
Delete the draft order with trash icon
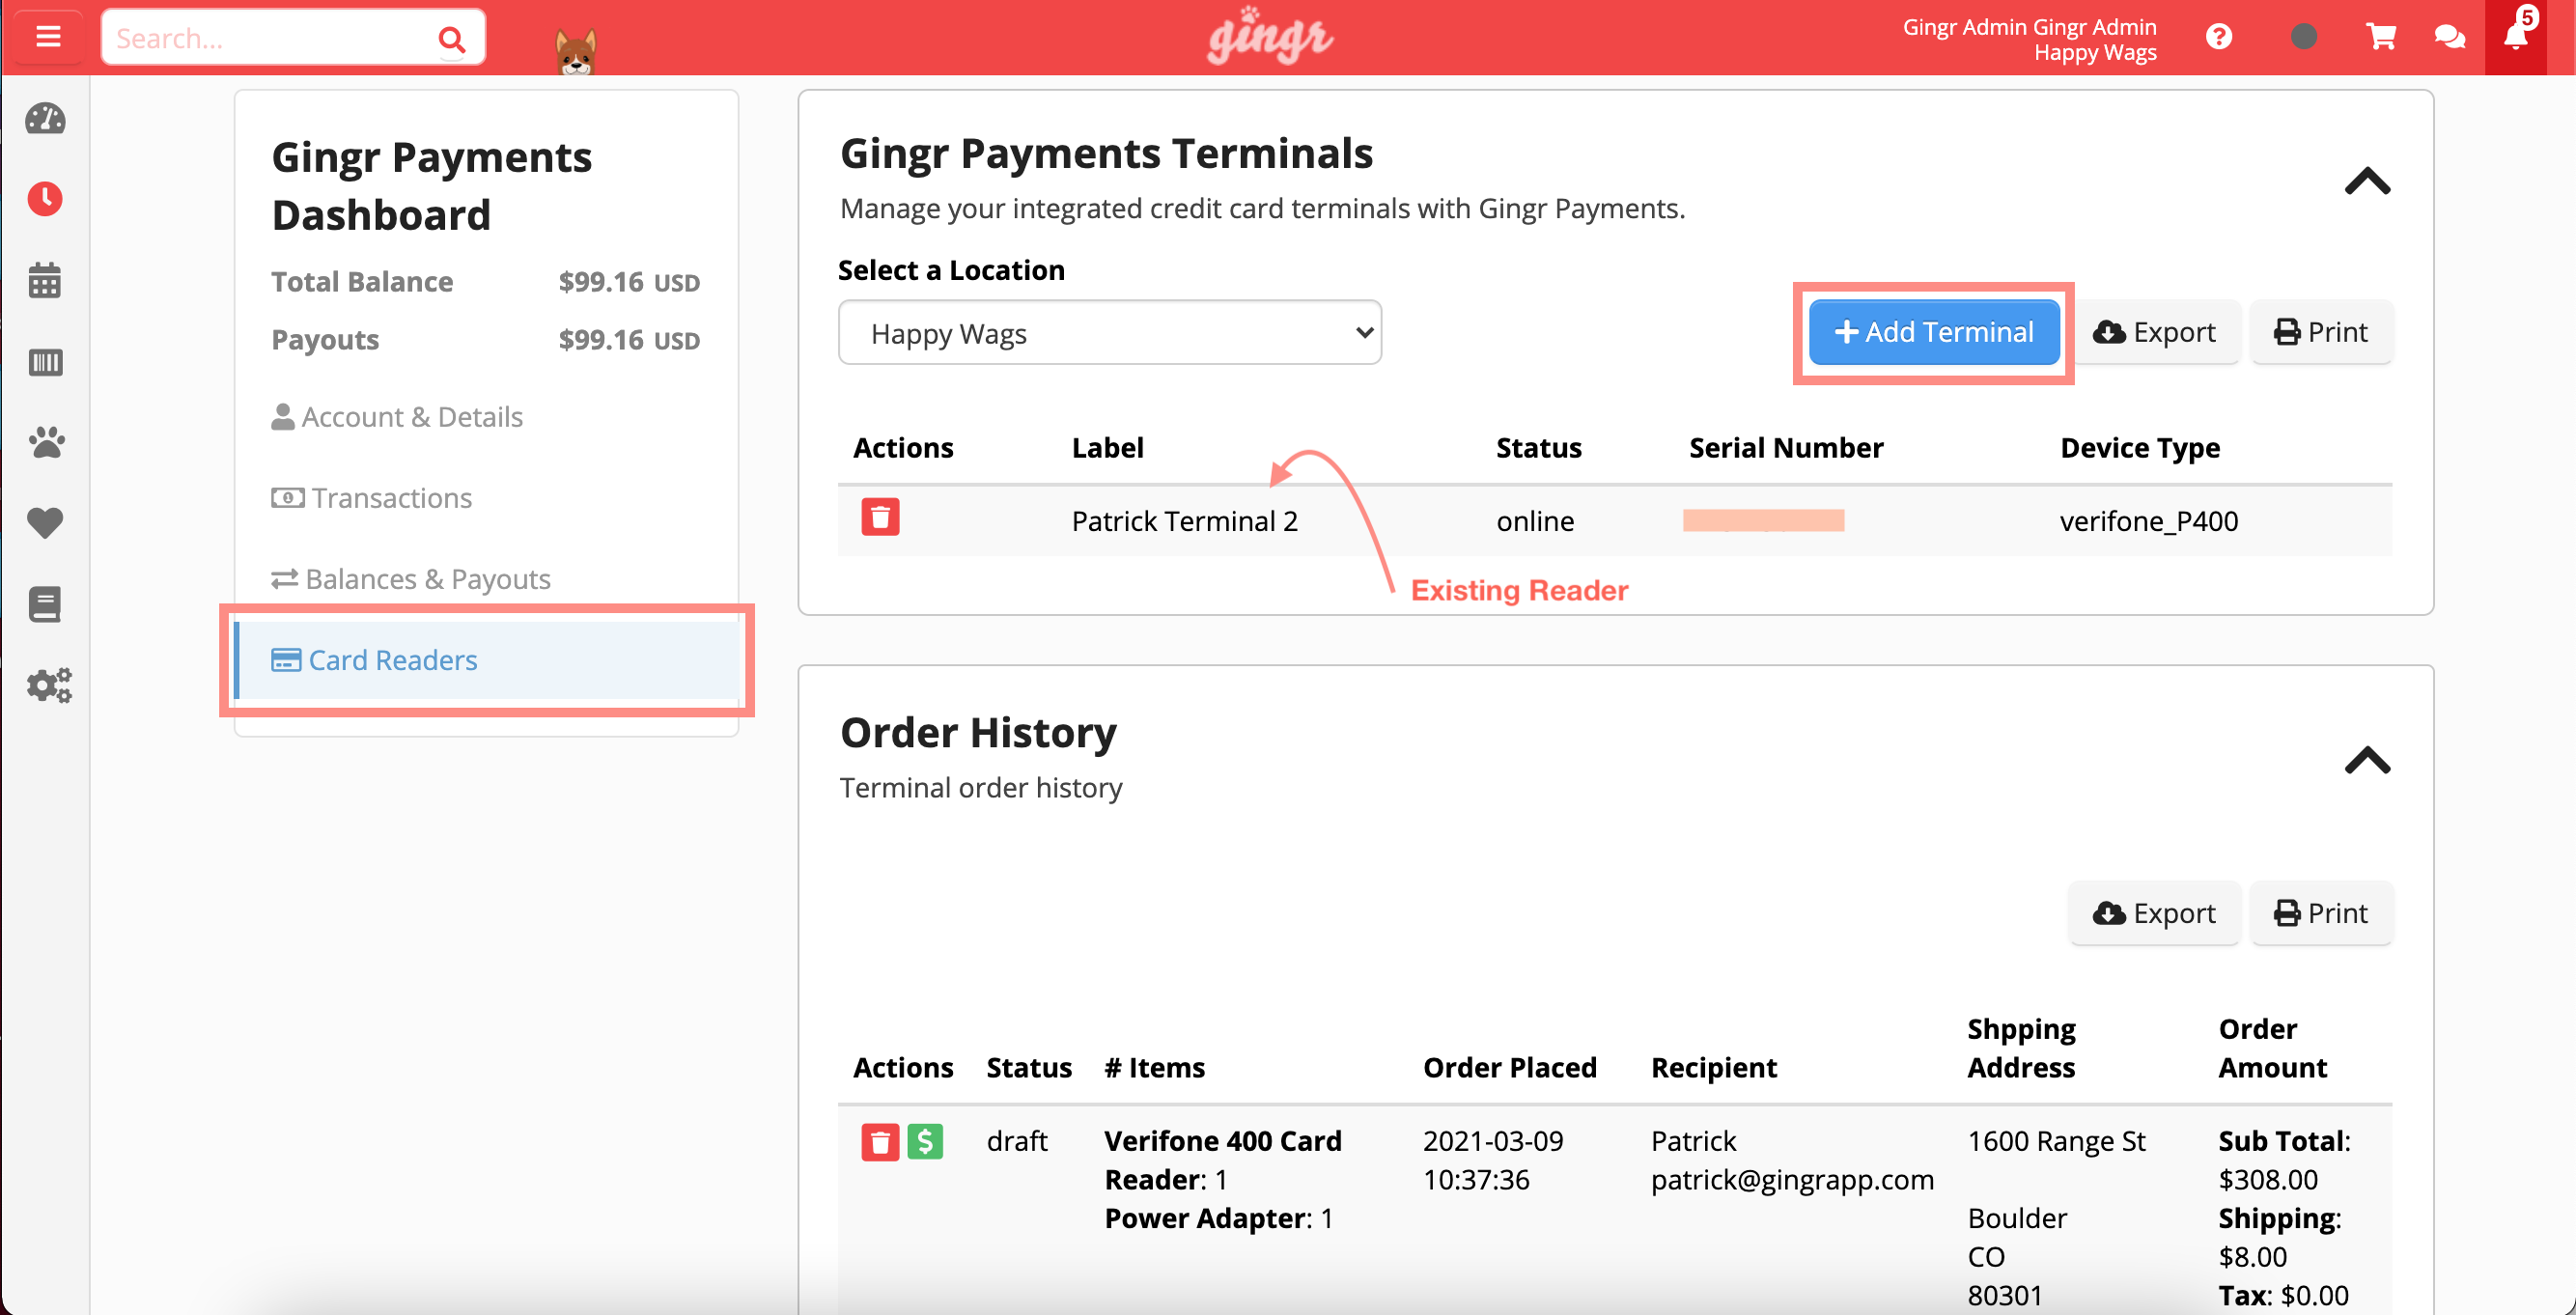pos(880,1142)
